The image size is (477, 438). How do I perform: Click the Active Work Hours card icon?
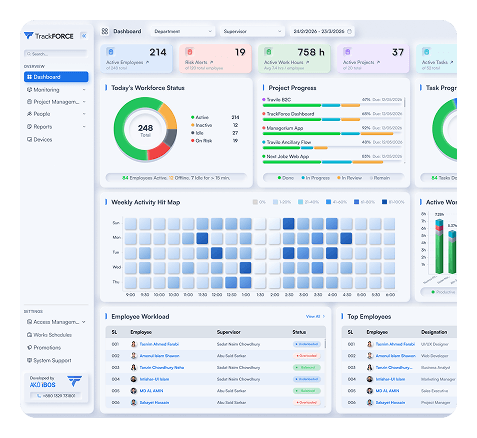[x=268, y=52]
